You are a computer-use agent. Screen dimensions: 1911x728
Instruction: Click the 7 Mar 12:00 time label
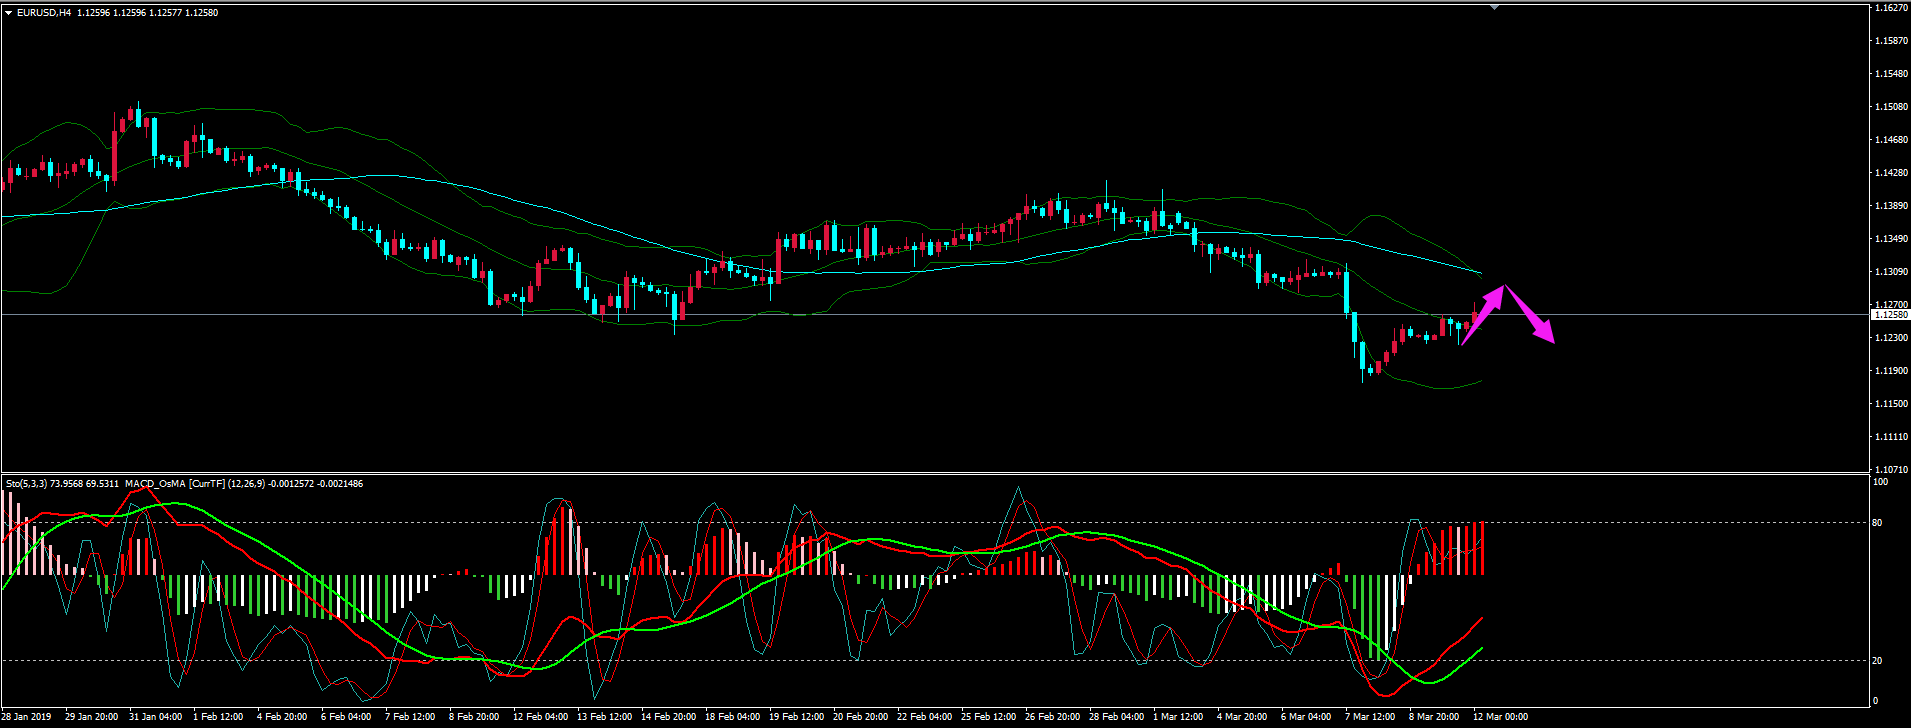click(1370, 717)
